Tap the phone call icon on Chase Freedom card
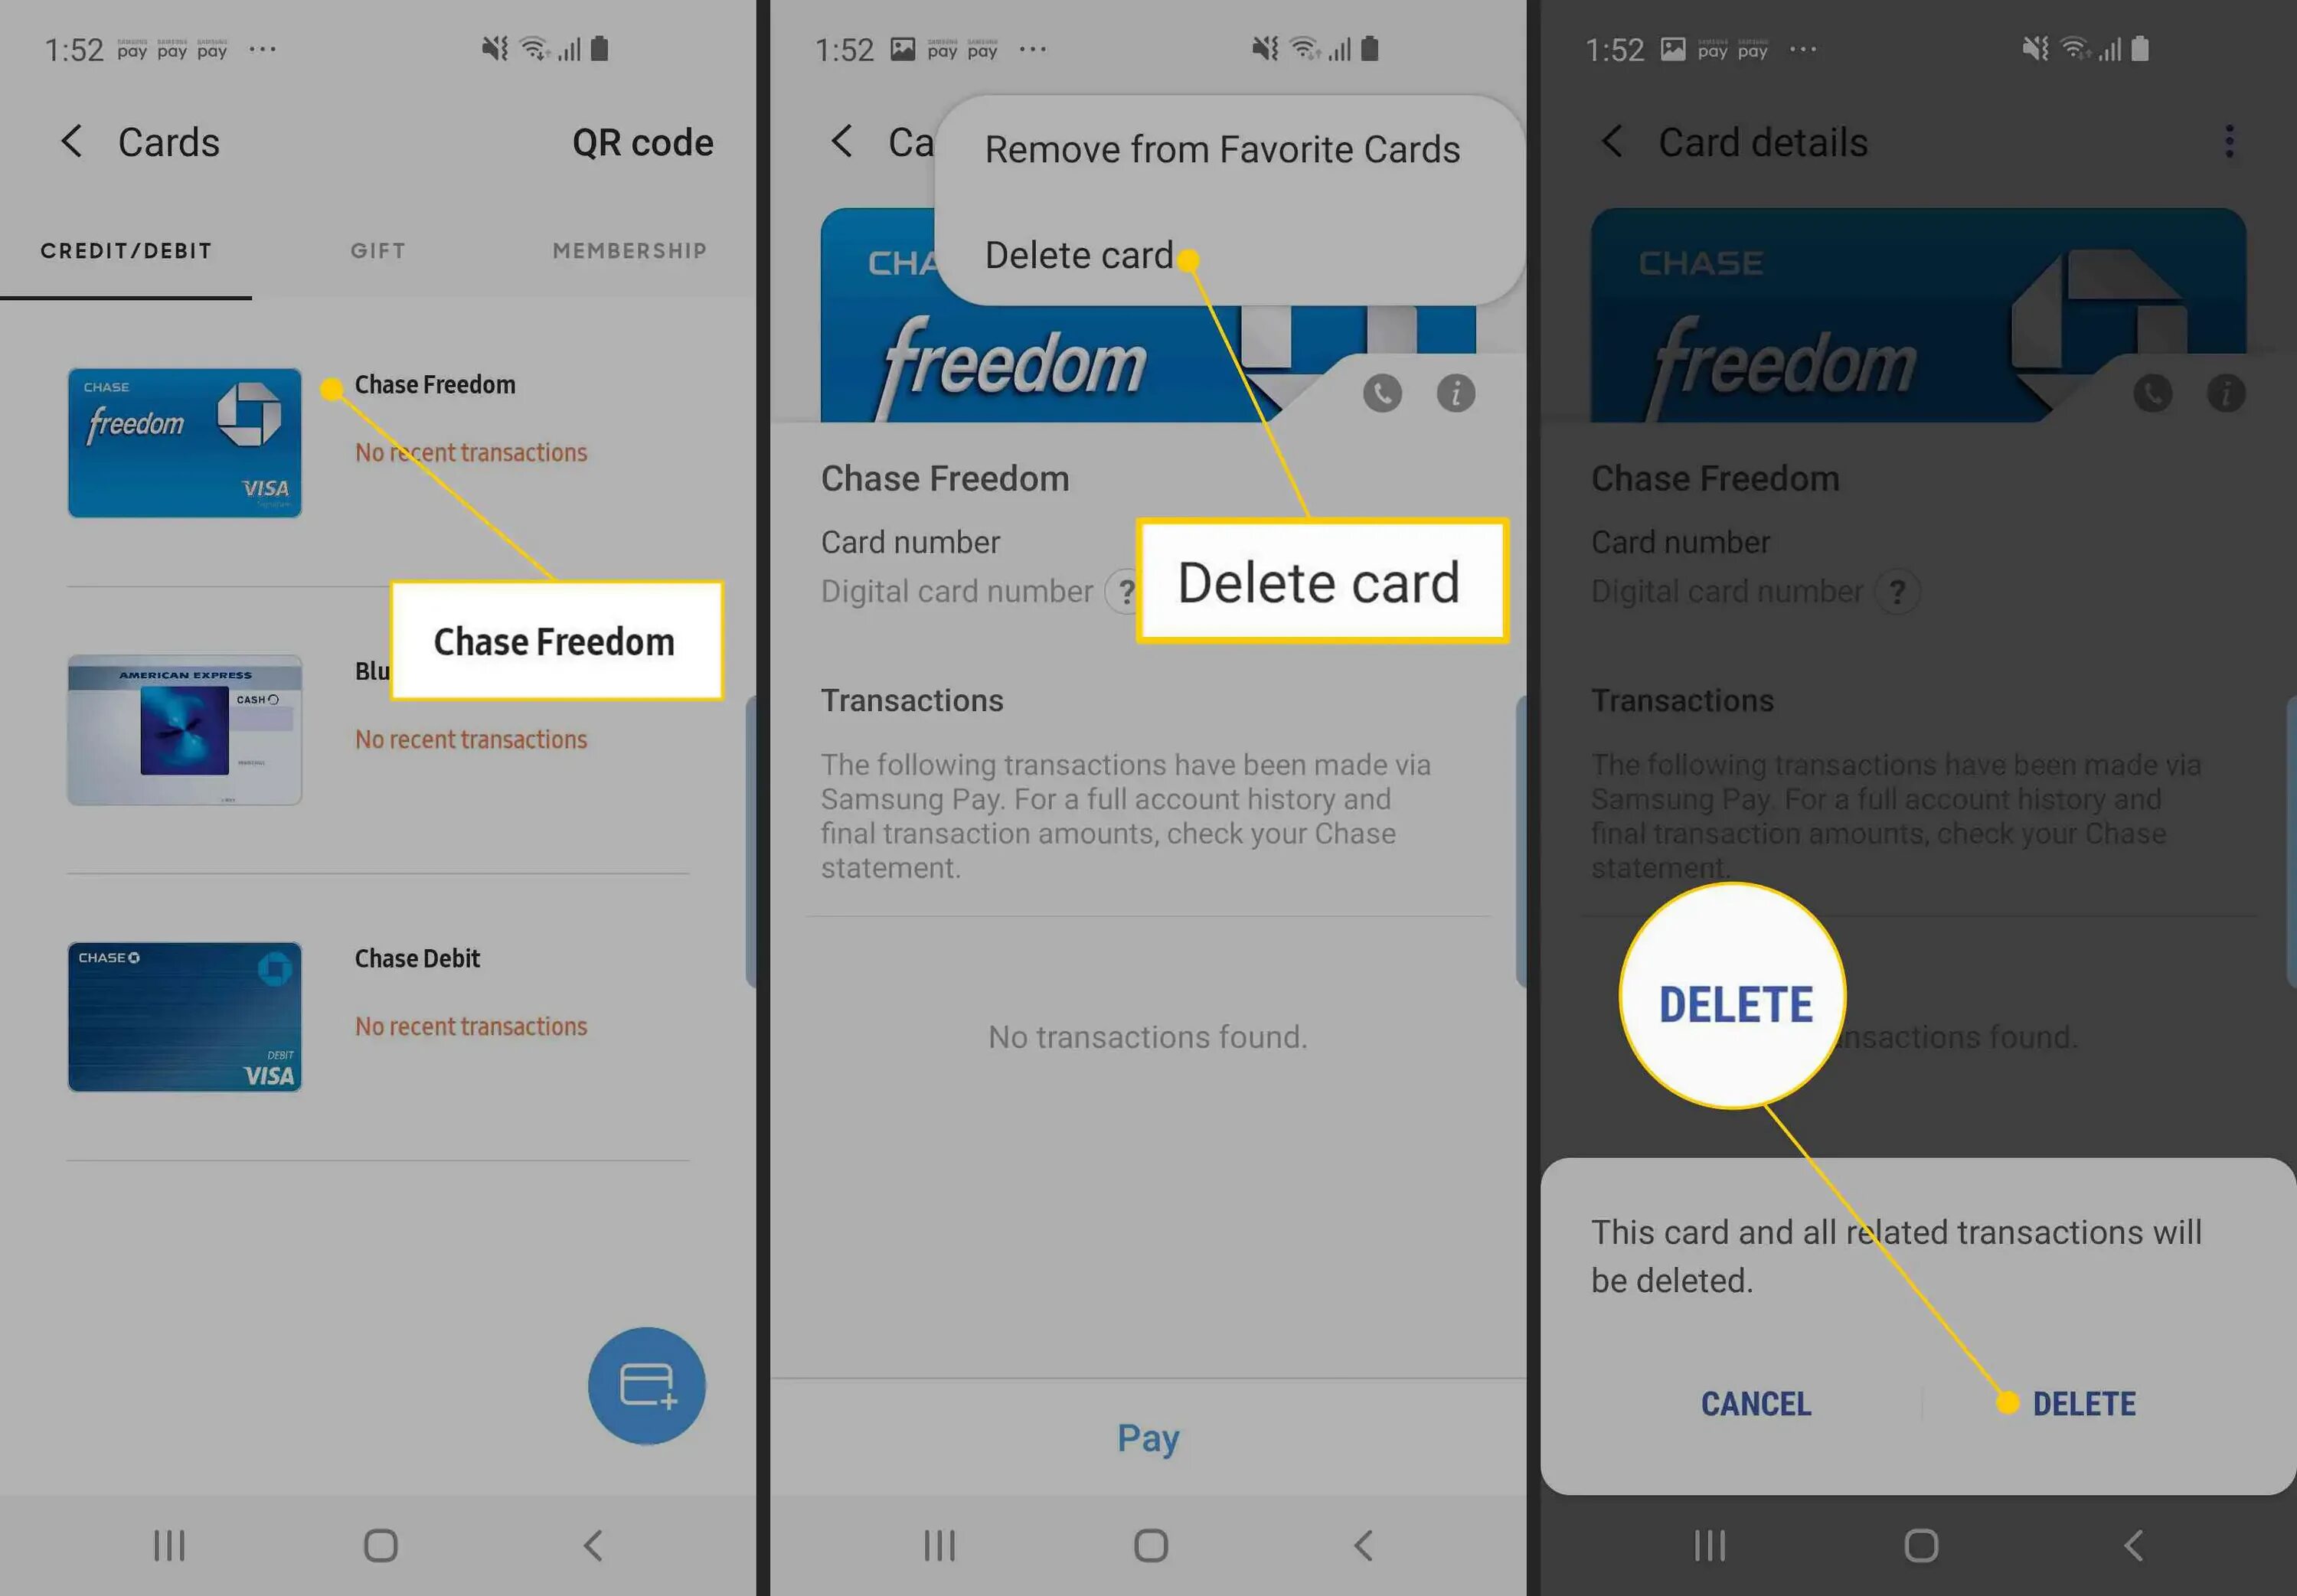 tap(1380, 390)
